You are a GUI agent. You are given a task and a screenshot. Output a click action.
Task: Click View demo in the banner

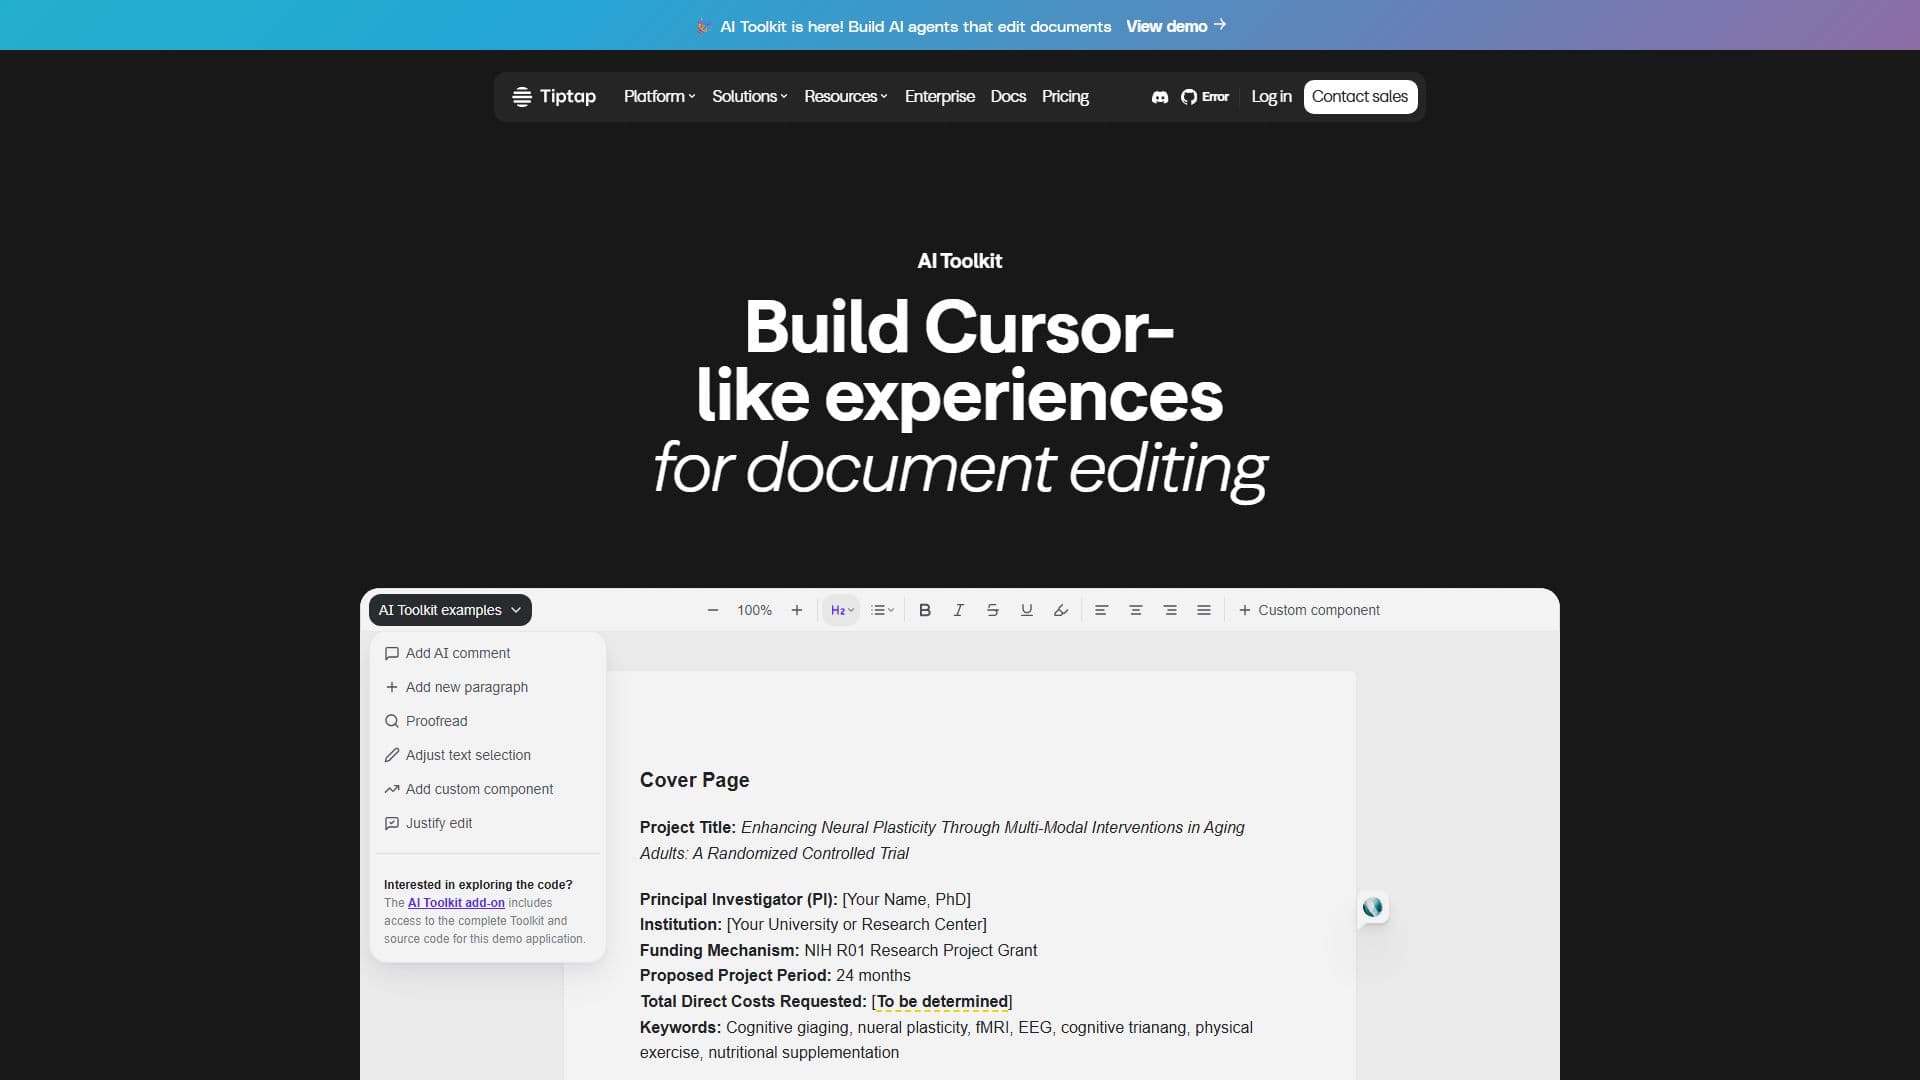(1176, 26)
